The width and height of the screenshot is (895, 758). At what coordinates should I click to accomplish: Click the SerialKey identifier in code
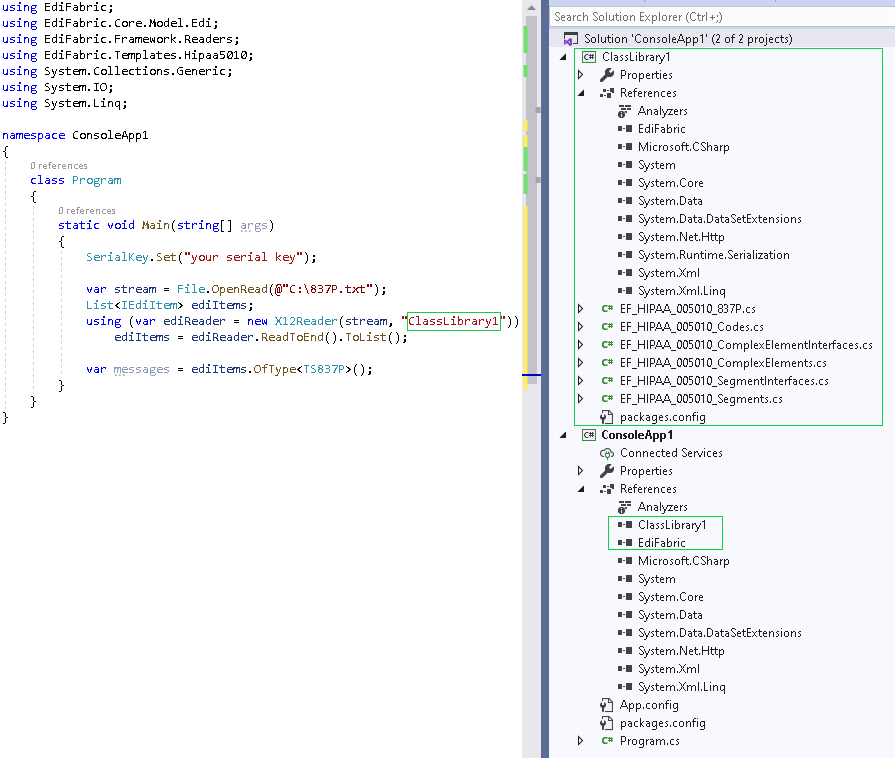click(x=117, y=257)
